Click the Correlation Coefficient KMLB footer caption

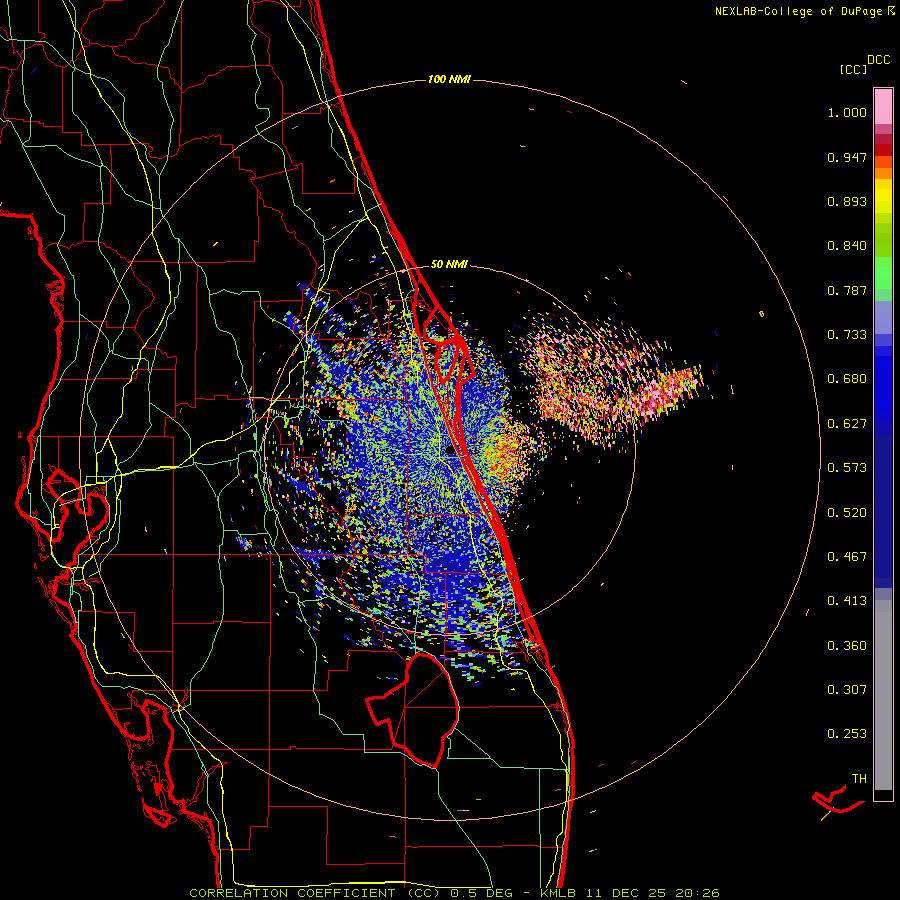[454, 893]
